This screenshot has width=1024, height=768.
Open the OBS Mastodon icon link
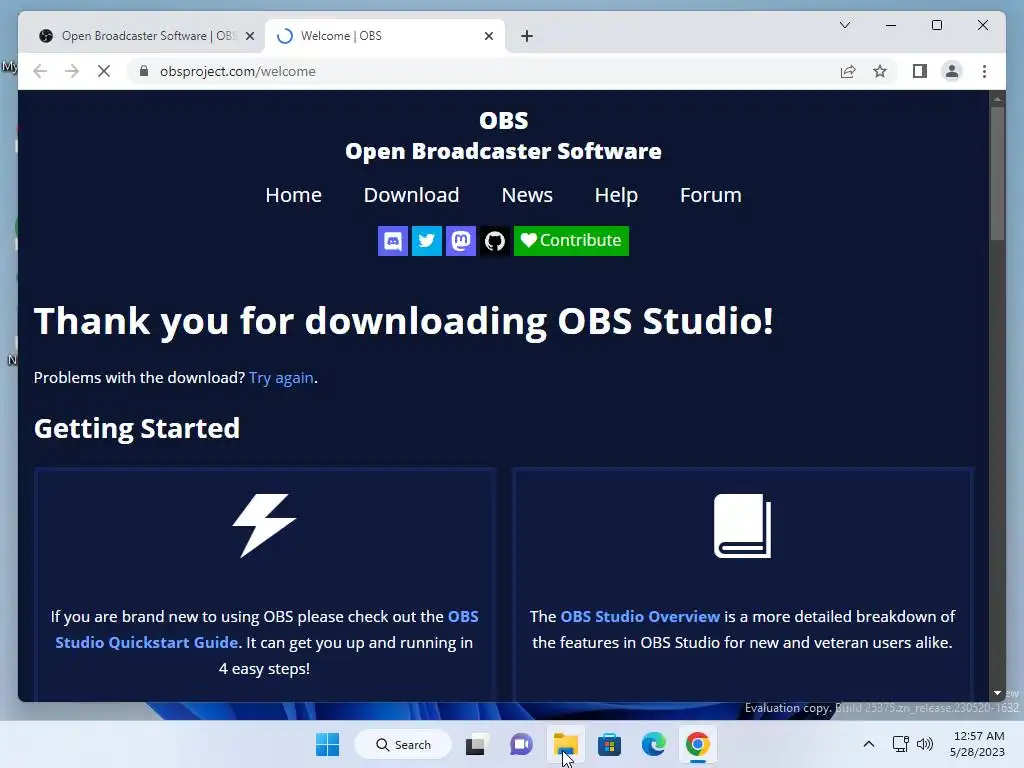[x=460, y=241]
